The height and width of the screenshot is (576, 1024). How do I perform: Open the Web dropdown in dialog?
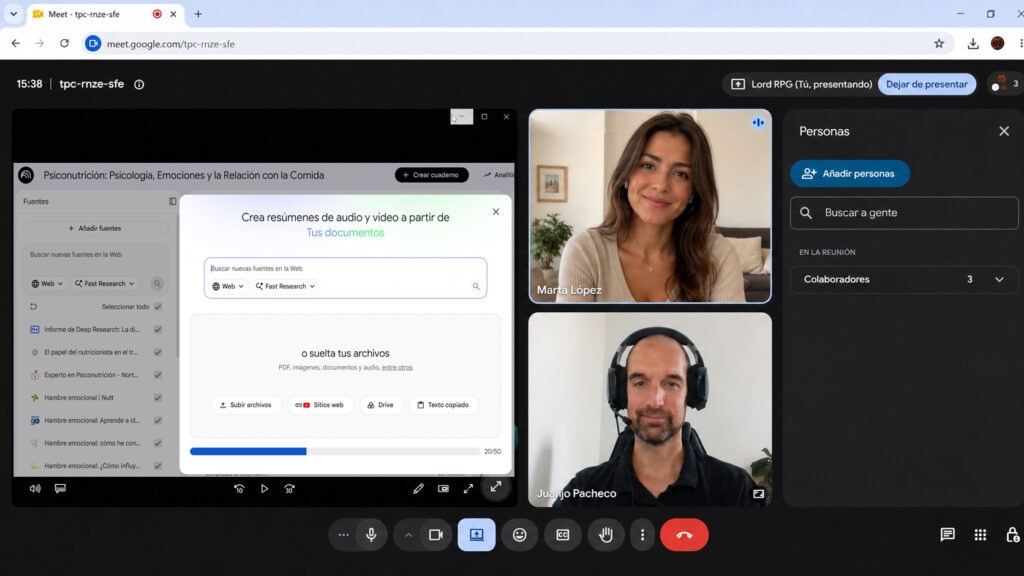(x=227, y=286)
